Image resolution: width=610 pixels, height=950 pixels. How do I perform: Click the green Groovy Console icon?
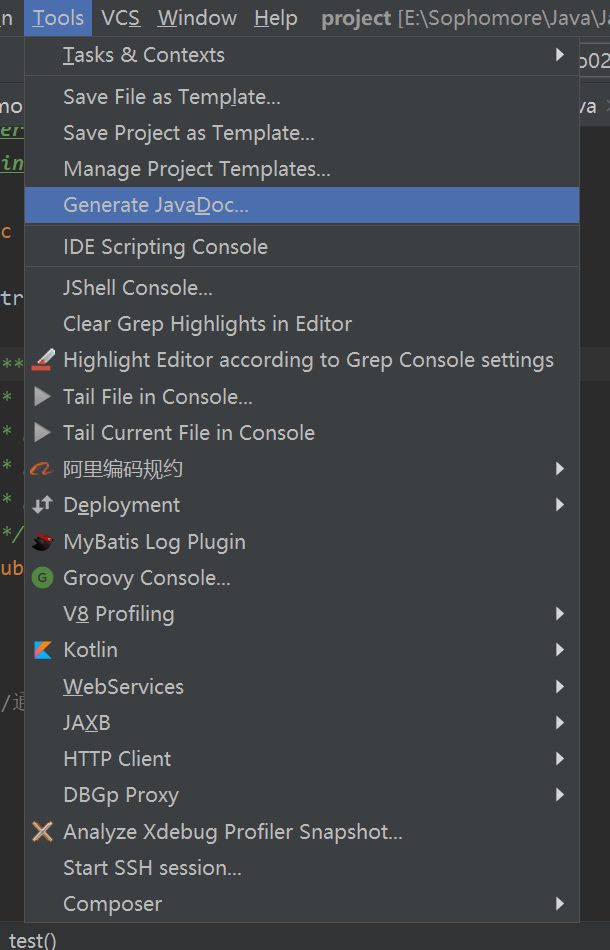pos(42,578)
